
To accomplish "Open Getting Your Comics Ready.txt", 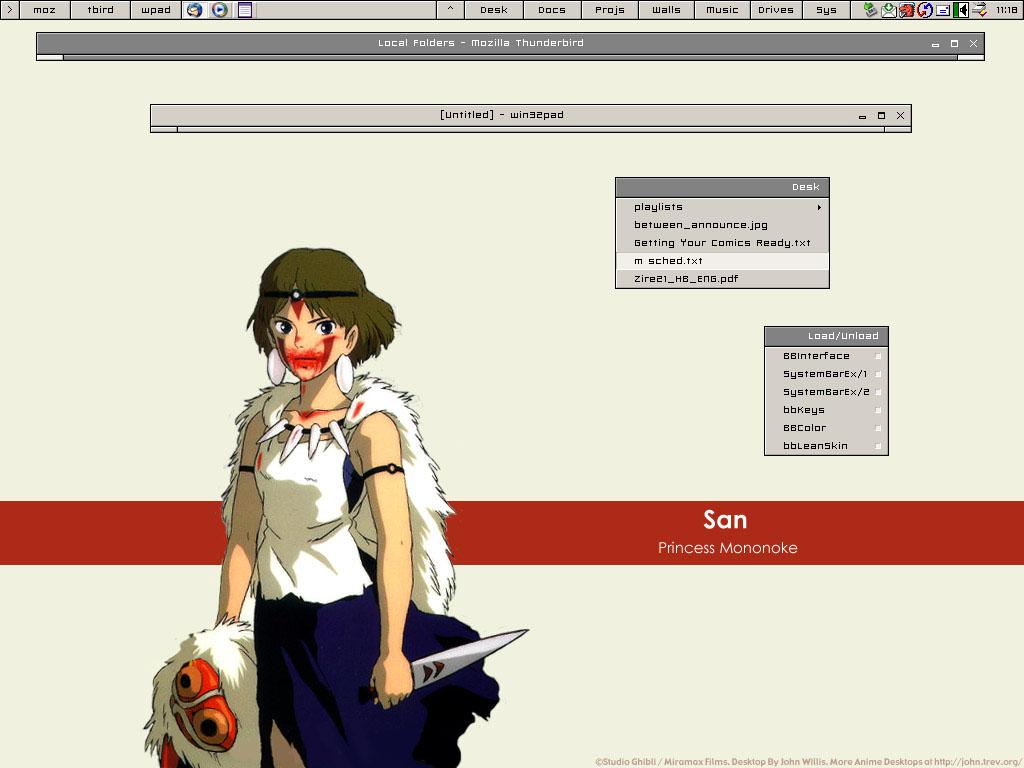I will (722, 243).
